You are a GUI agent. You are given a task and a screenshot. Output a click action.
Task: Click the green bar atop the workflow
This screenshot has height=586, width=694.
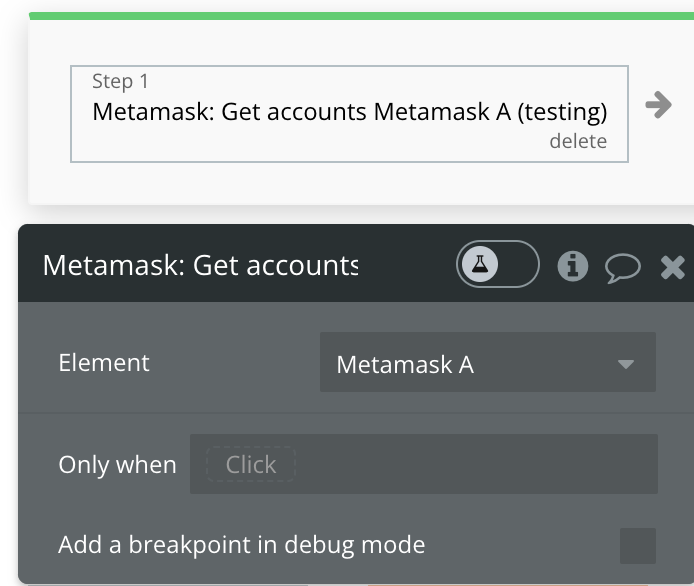[x=361, y=16]
